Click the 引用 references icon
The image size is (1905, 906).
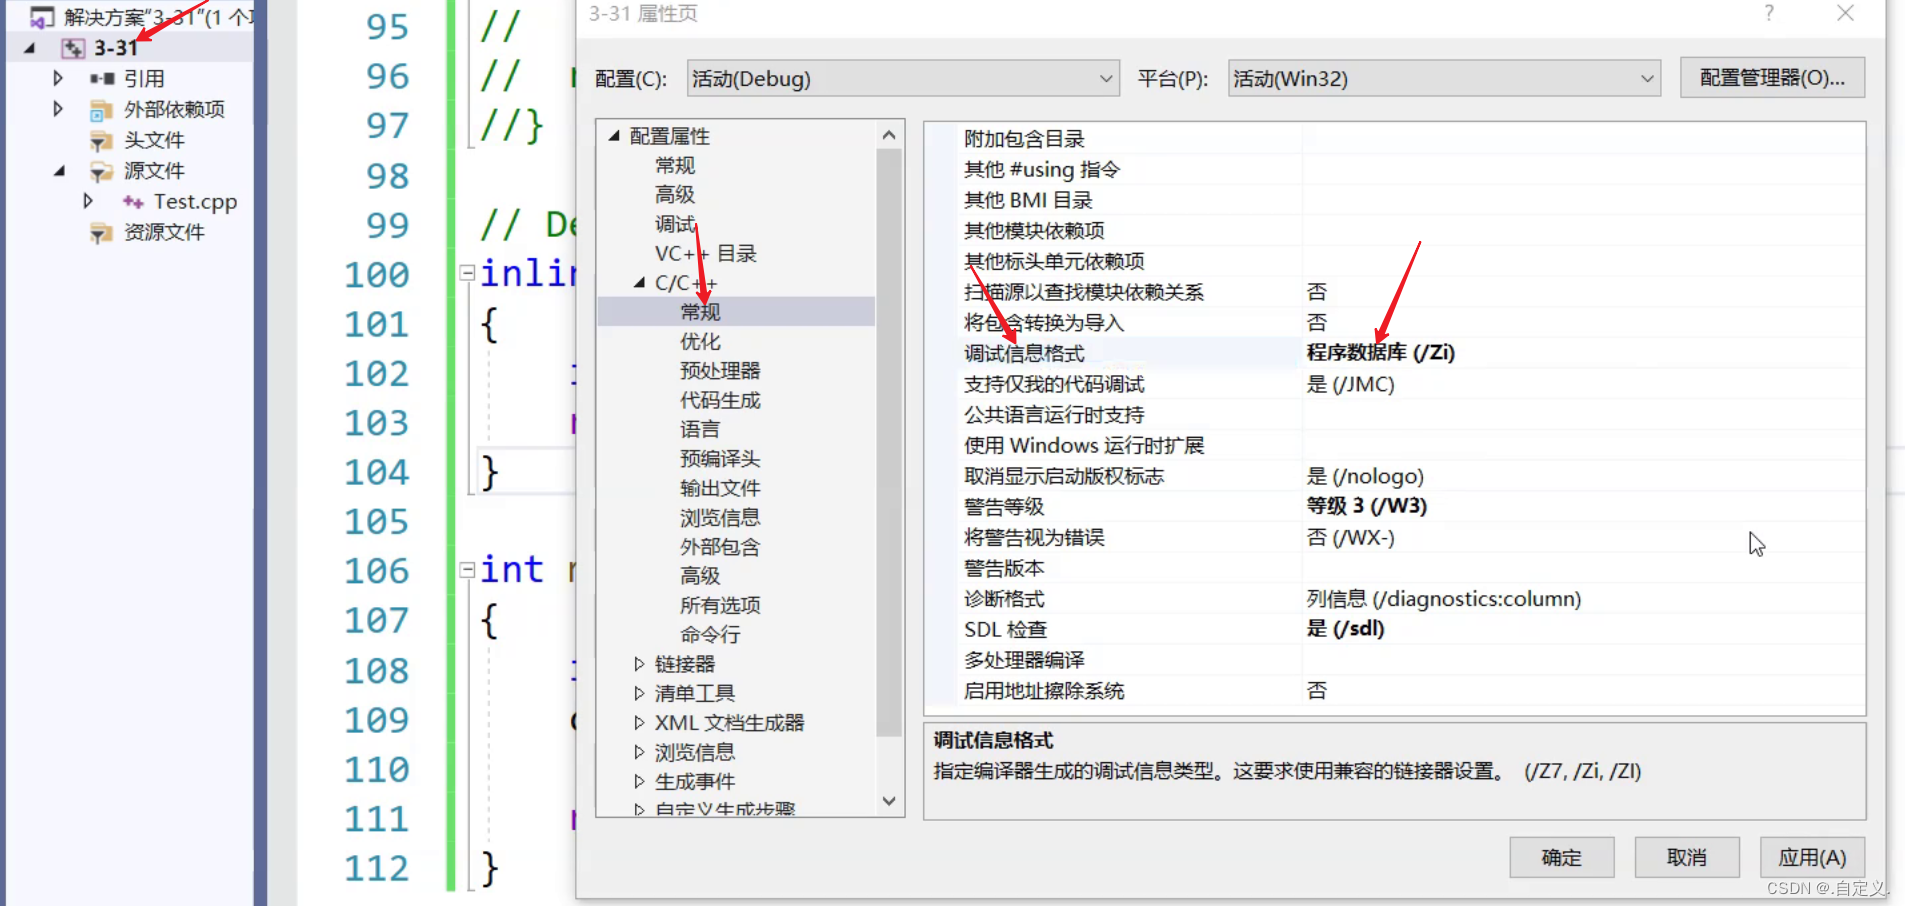click(102, 78)
